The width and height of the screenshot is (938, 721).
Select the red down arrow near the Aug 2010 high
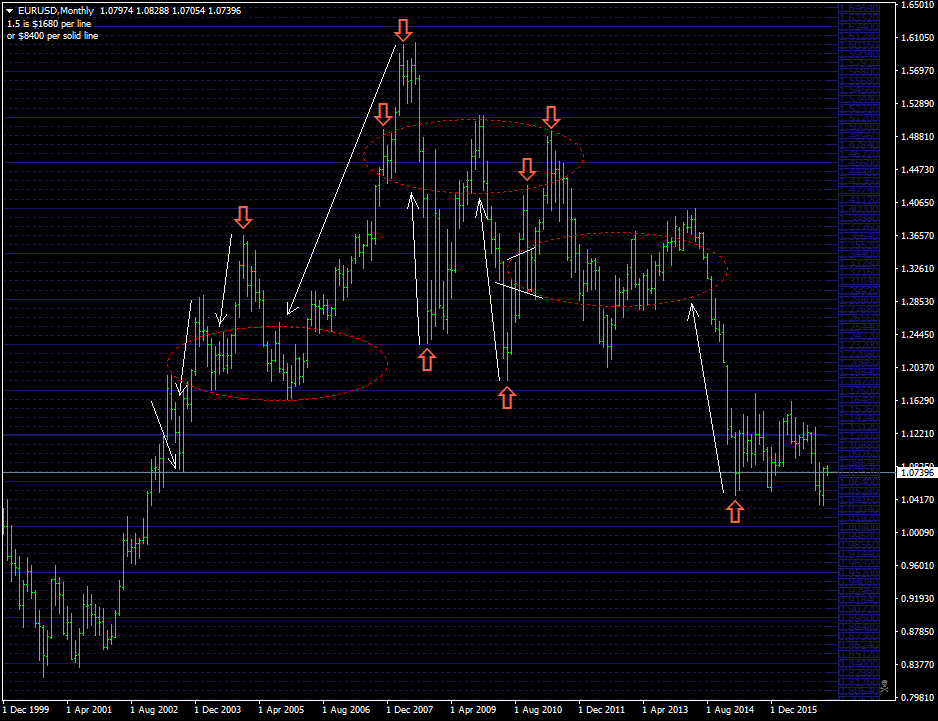click(552, 118)
